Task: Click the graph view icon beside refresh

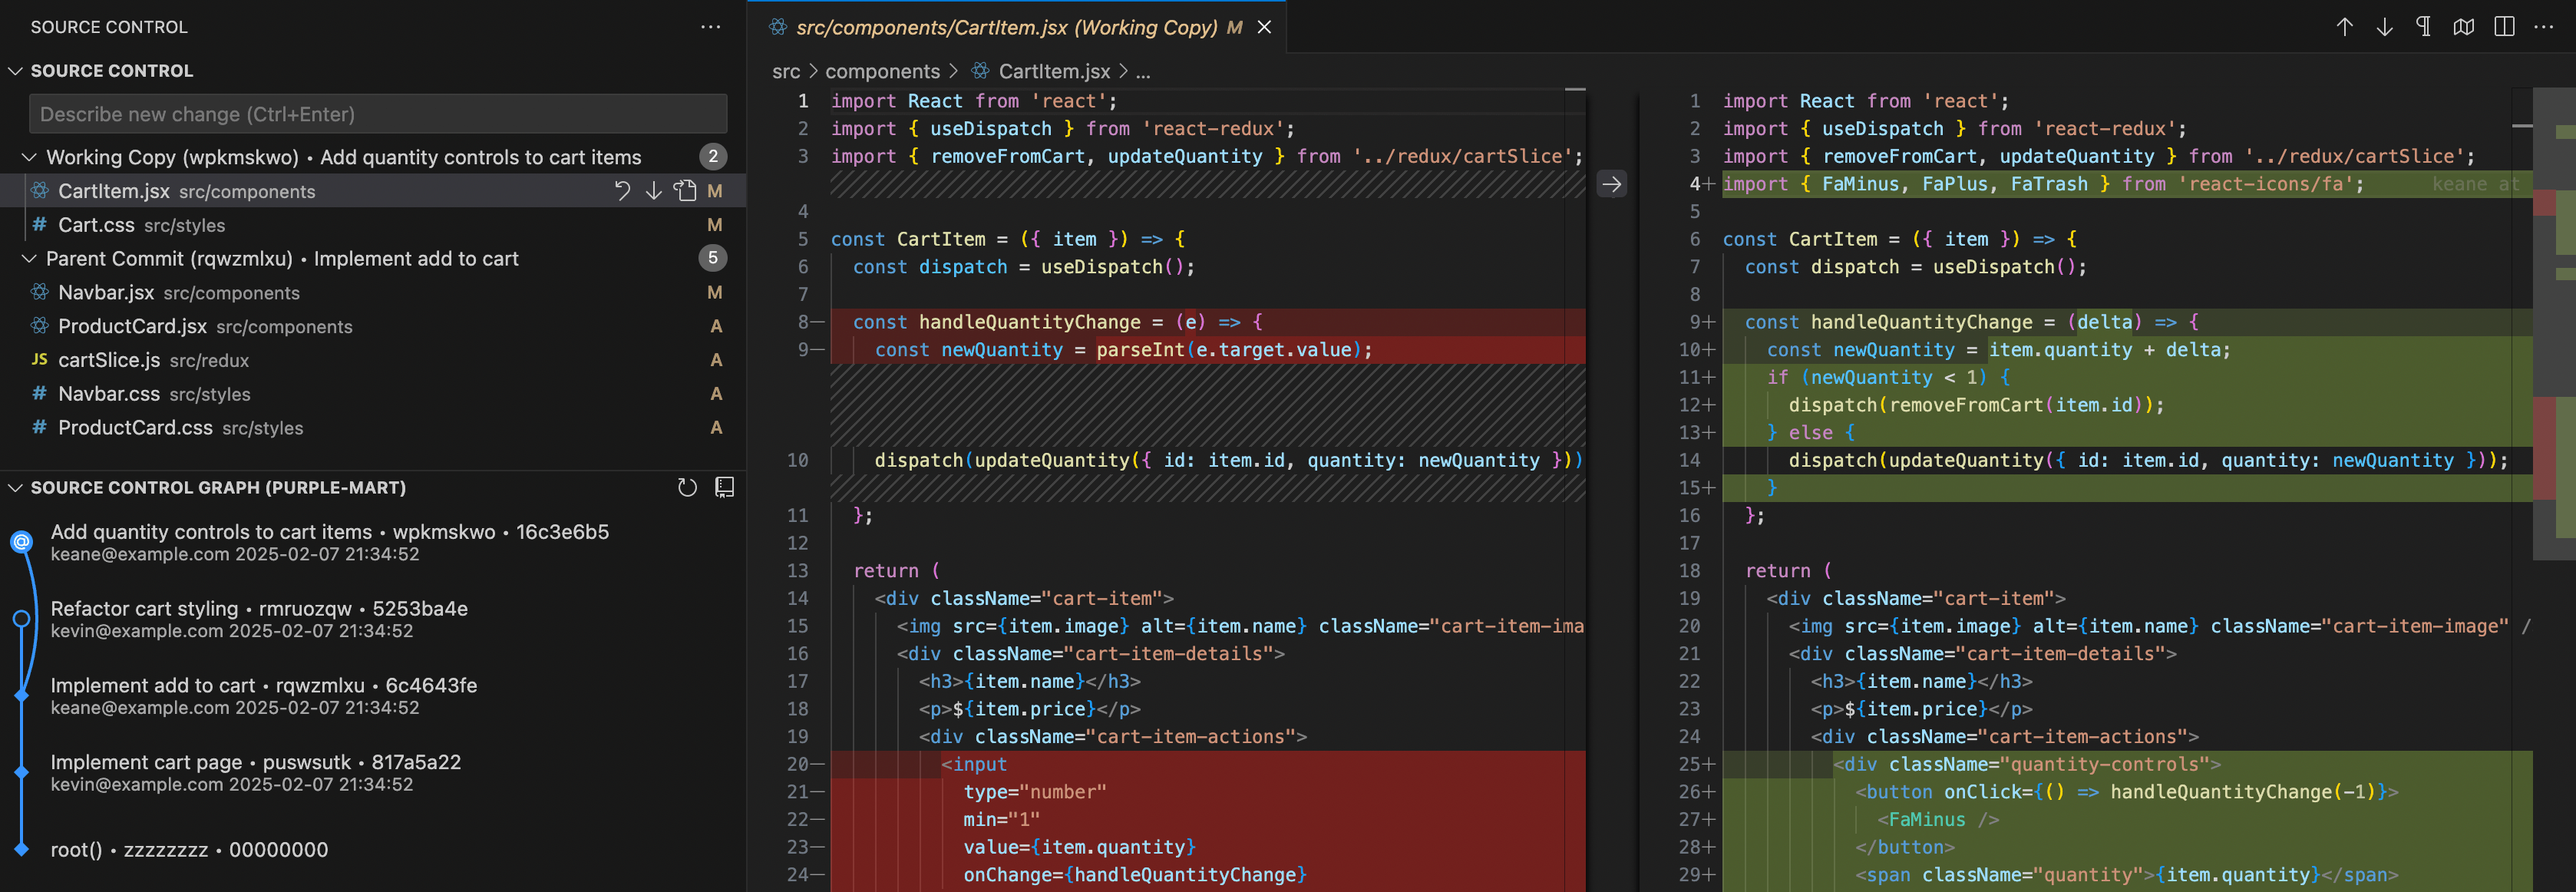Action: 725,488
